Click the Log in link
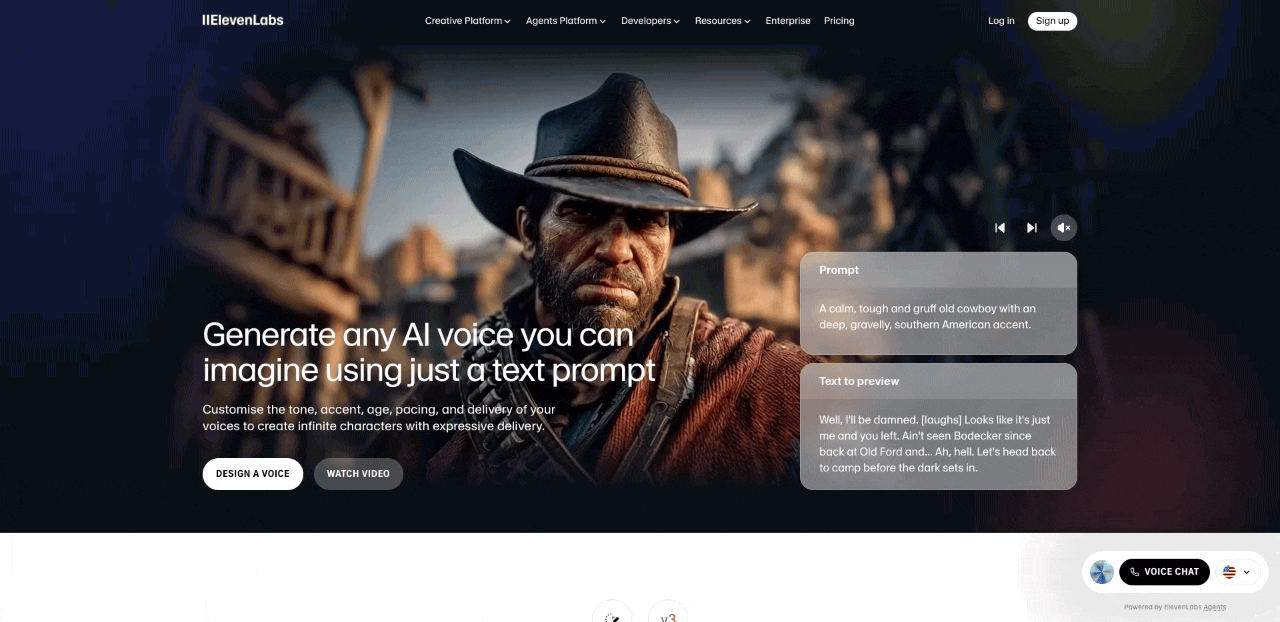Viewport: 1280px width, 622px height. tap(1001, 21)
